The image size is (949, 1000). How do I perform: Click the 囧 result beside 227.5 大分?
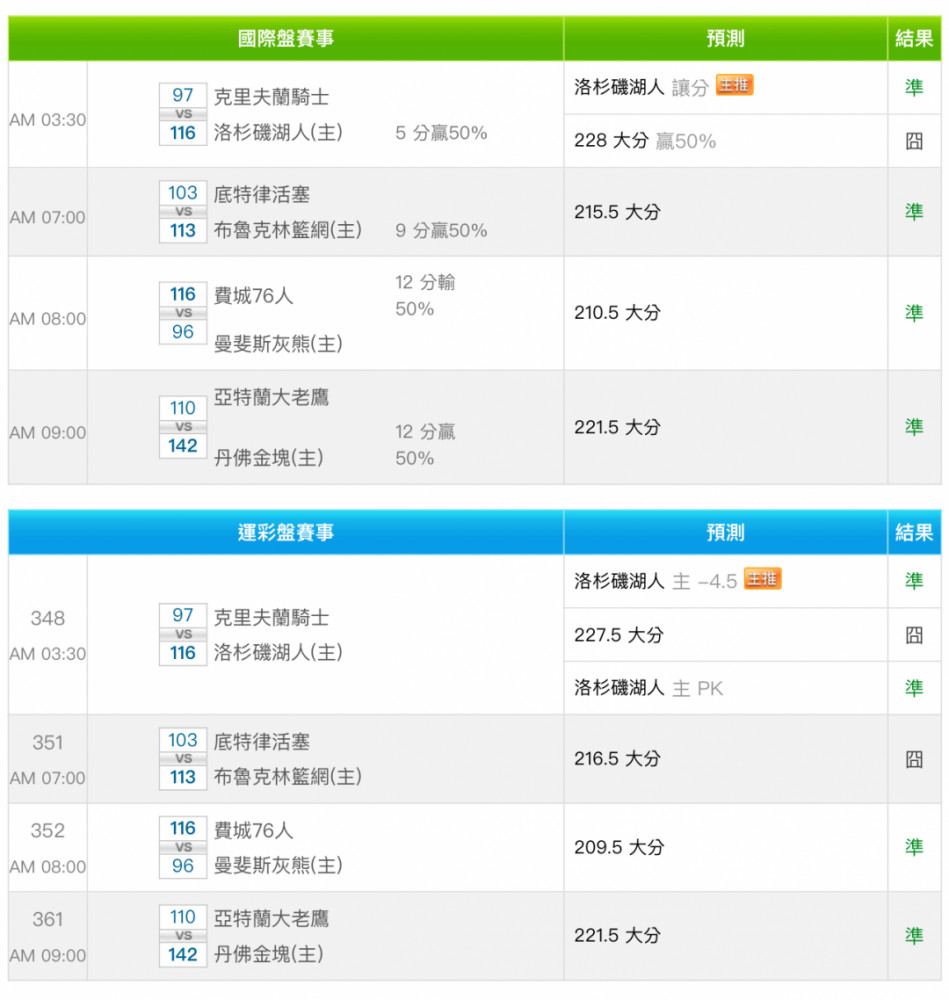[x=914, y=635]
